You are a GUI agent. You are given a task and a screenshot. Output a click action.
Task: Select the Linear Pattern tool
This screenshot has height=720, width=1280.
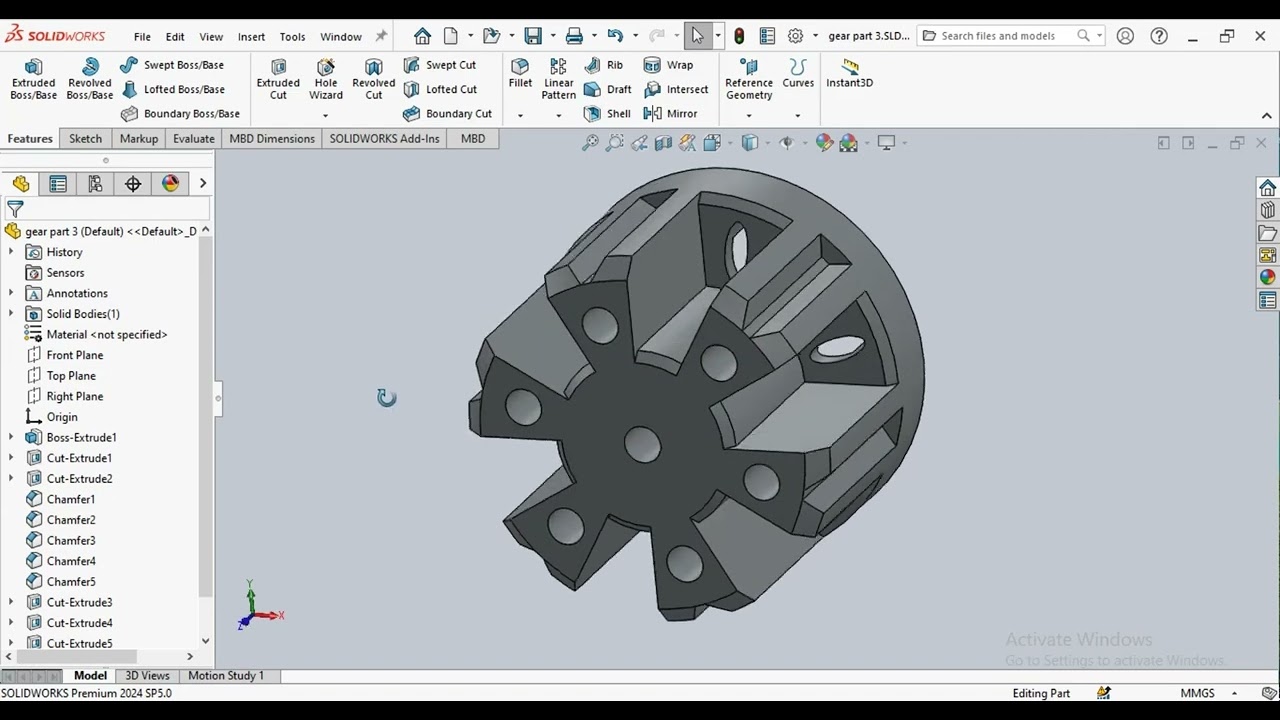(558, 79)
